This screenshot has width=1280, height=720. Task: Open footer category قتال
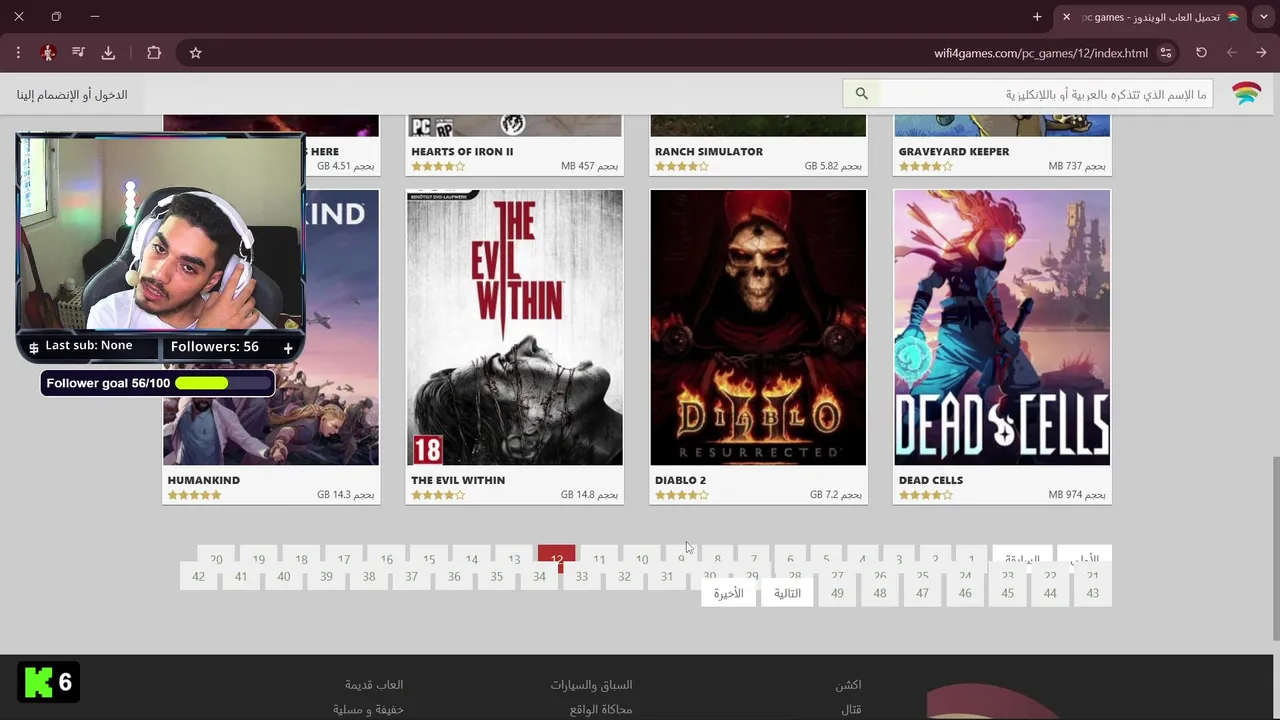click(x=851, y=709)
